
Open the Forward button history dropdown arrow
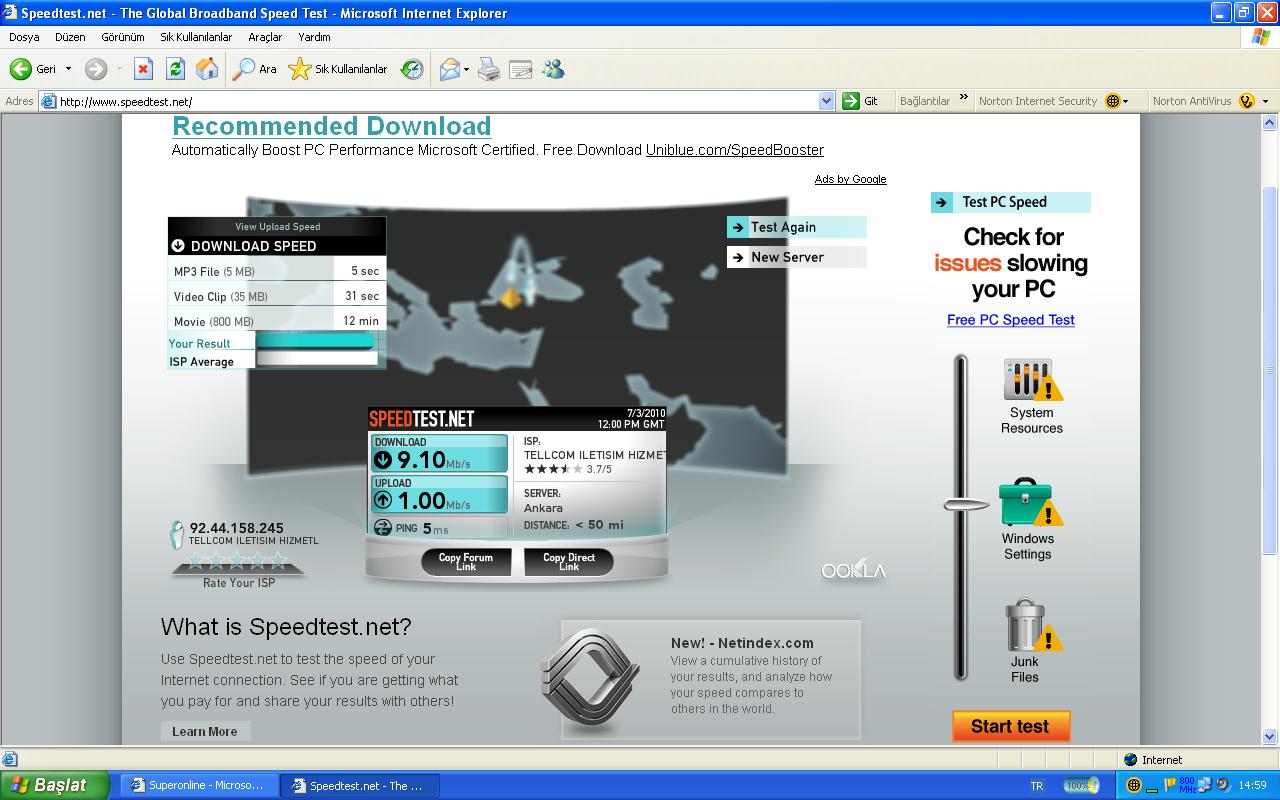pos(119,69)
